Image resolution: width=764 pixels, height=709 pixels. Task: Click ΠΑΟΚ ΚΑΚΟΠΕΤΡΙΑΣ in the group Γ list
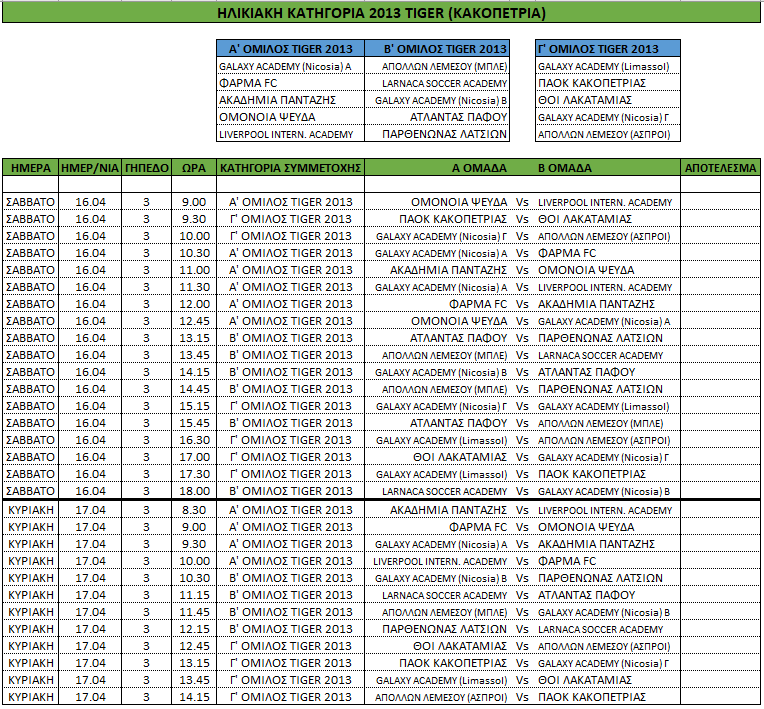592,83
